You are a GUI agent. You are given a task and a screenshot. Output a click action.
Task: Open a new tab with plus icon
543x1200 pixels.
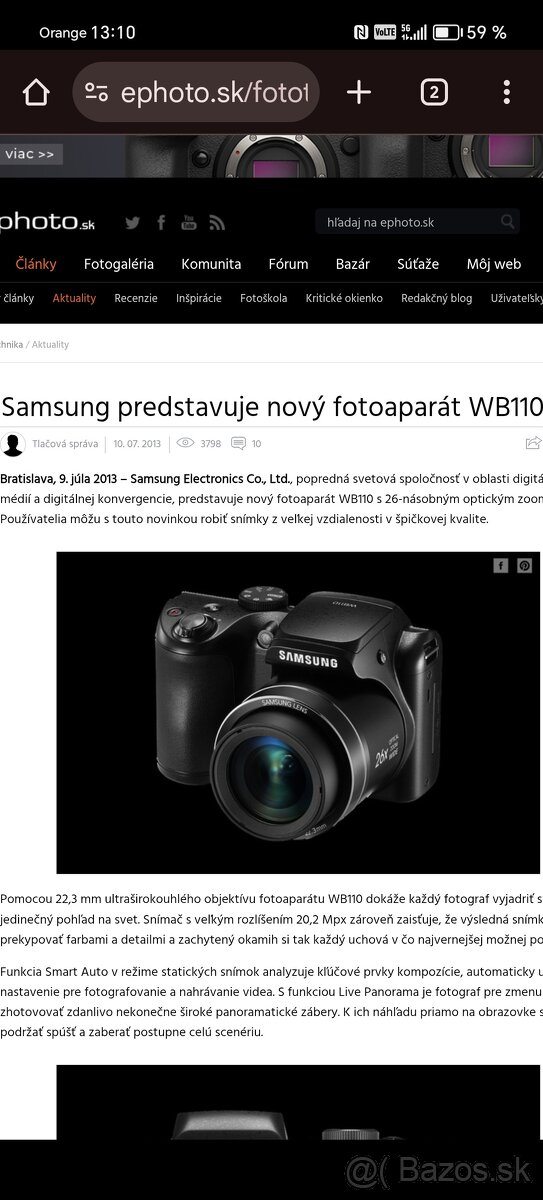358,93
